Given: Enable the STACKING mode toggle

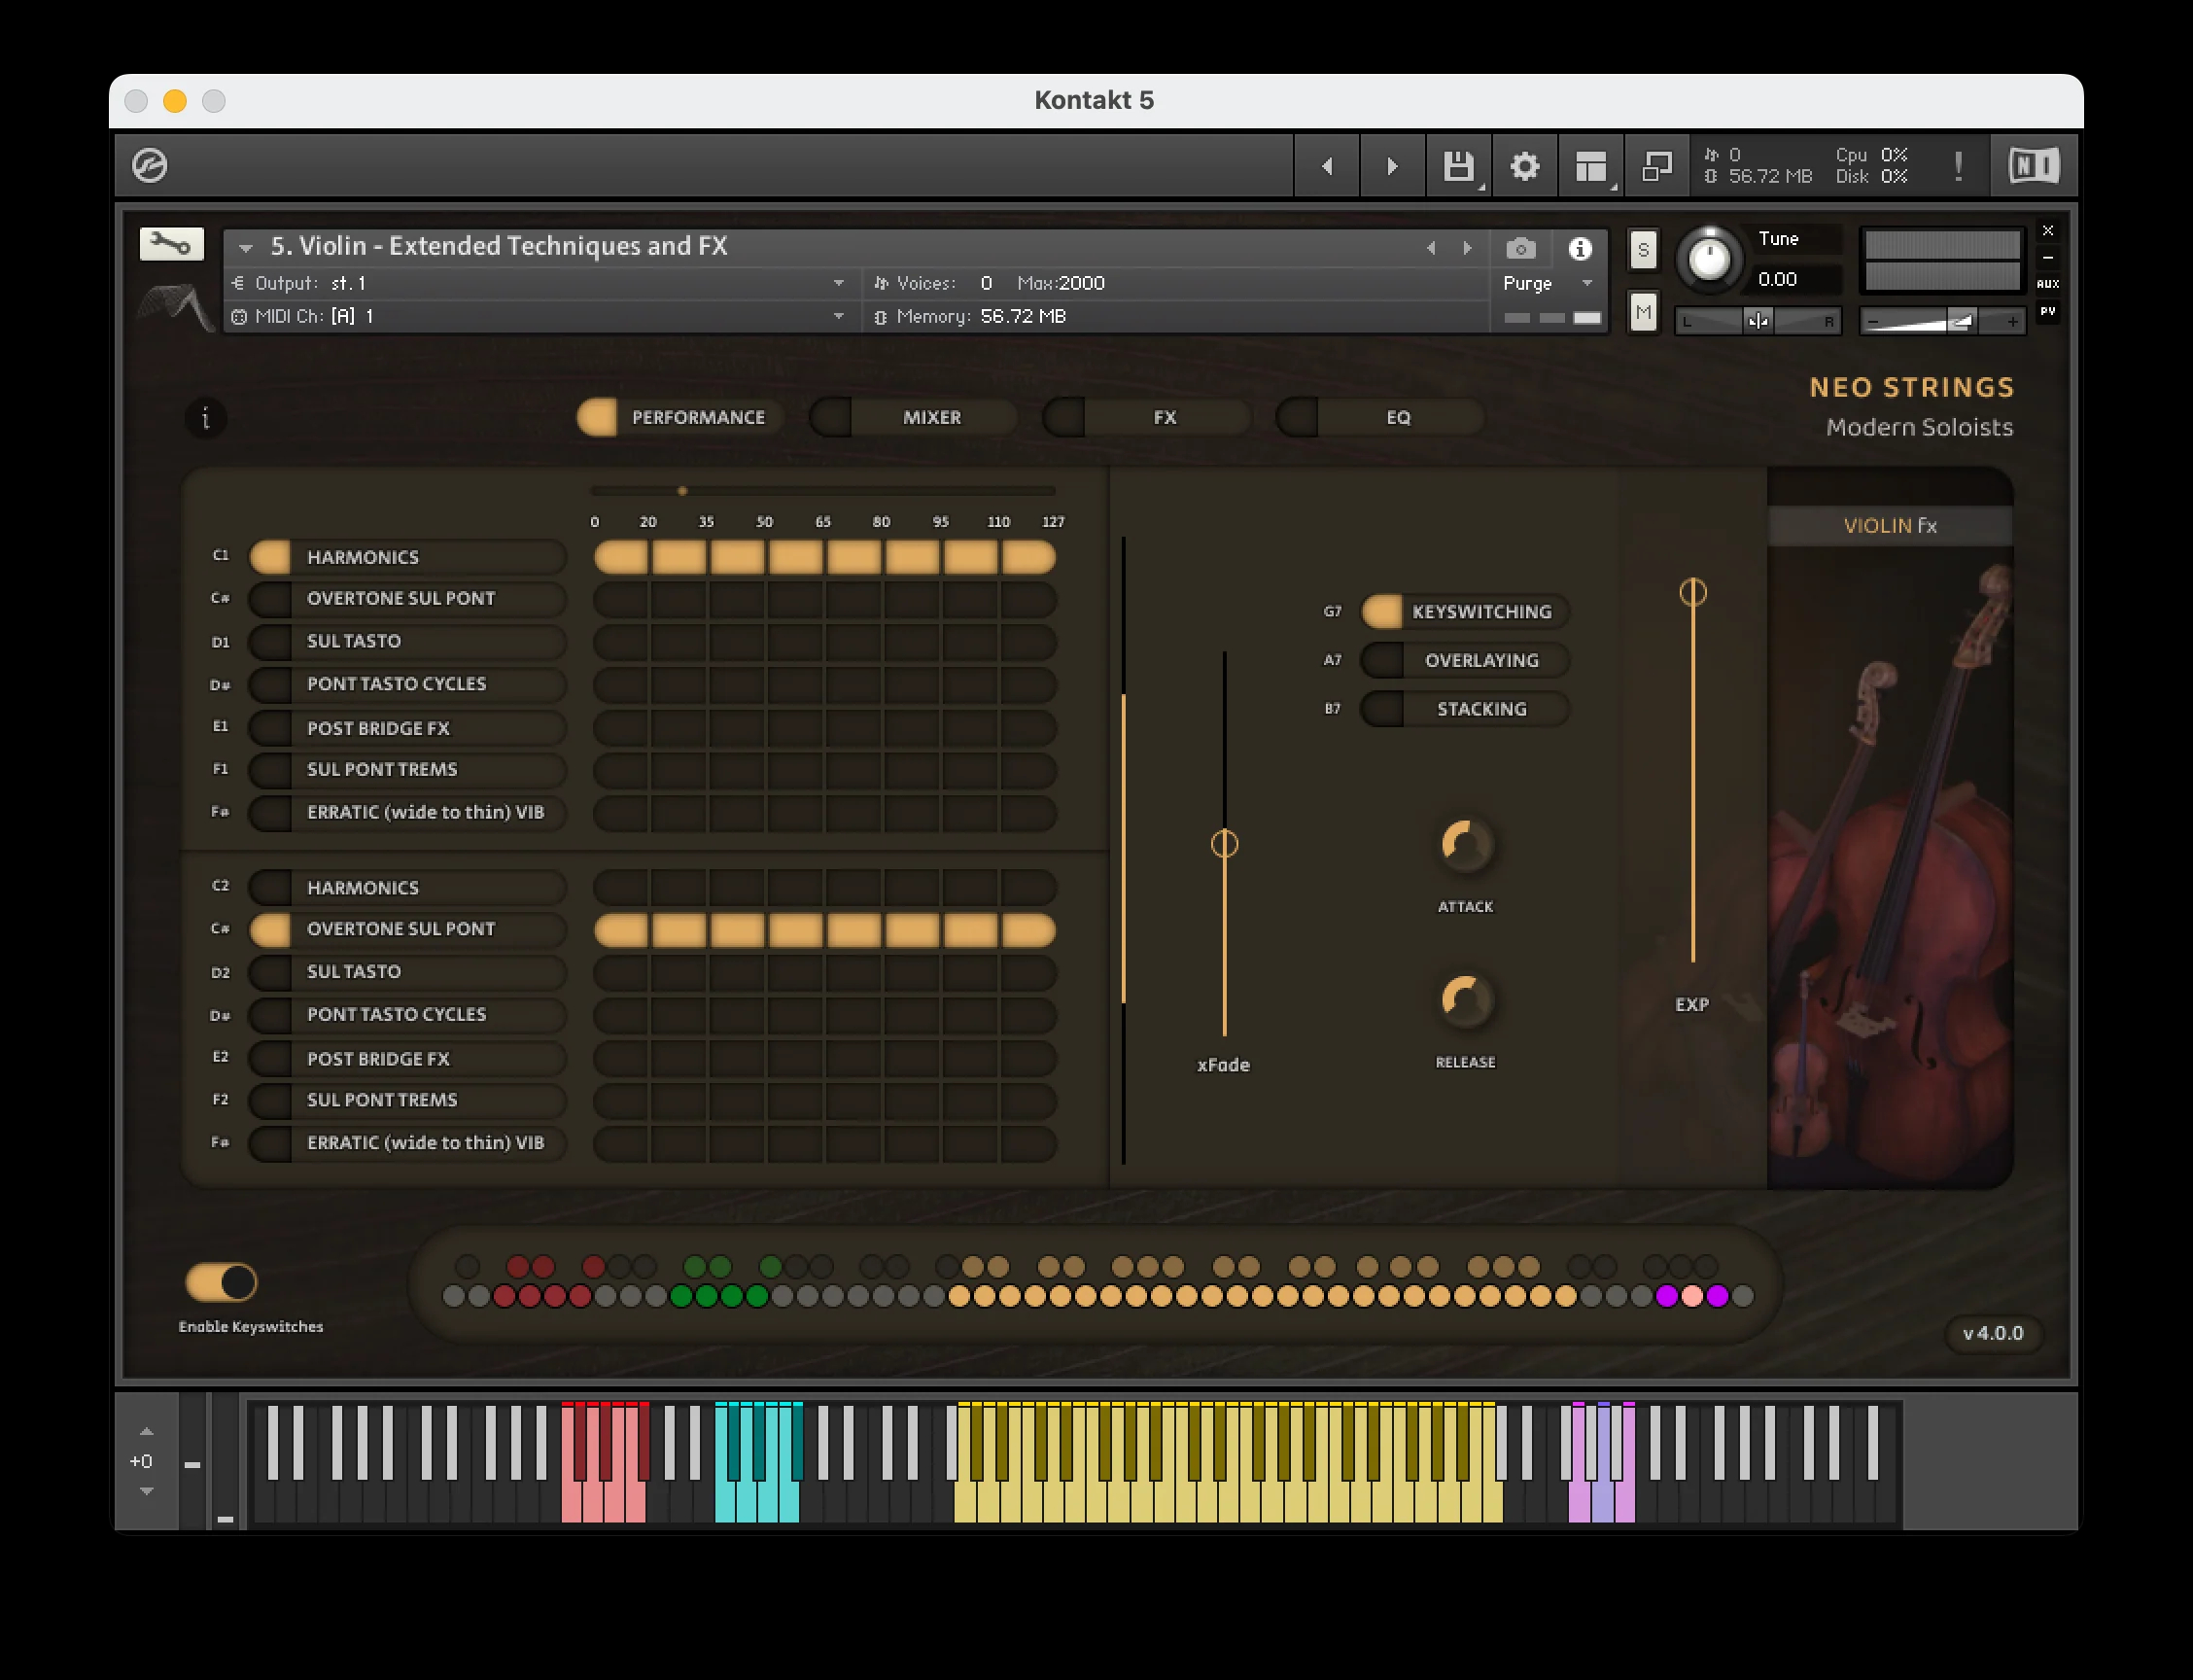Looking at the screenshot, I should (x=1465, y=709).
